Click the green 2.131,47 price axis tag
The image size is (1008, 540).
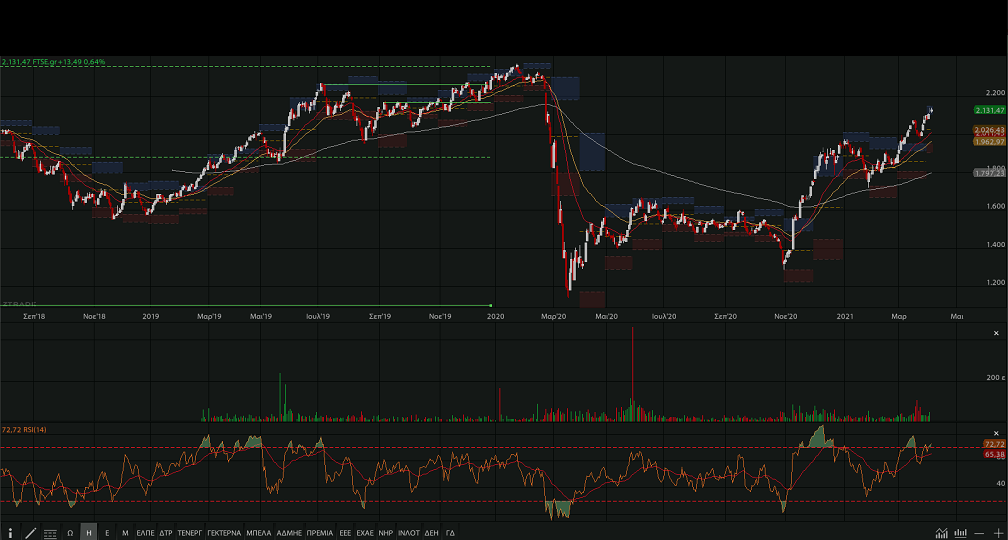988,110
